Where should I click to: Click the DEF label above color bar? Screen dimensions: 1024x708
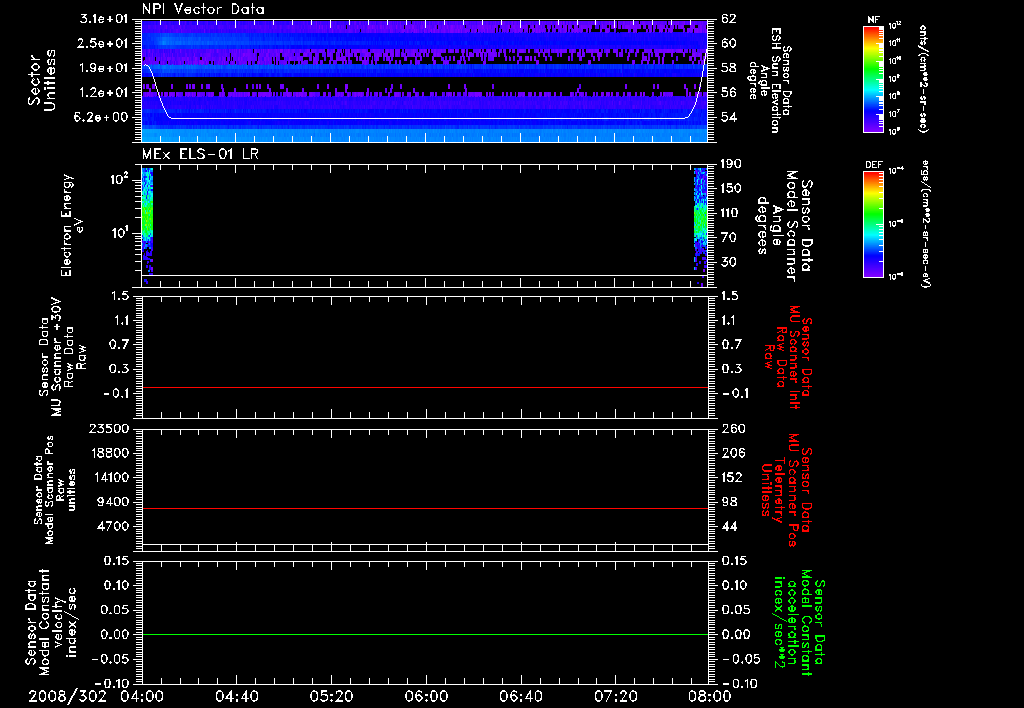click(x=873, y=165)
